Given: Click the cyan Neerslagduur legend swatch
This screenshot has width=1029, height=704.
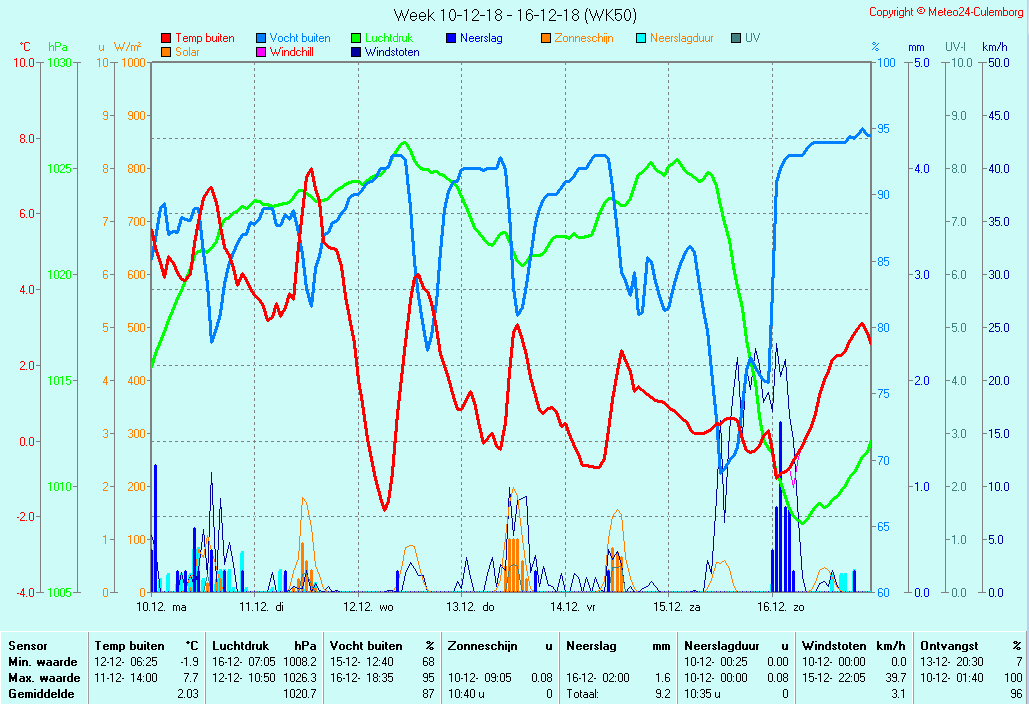Looking at the screenshot, I should coord(641,39).
